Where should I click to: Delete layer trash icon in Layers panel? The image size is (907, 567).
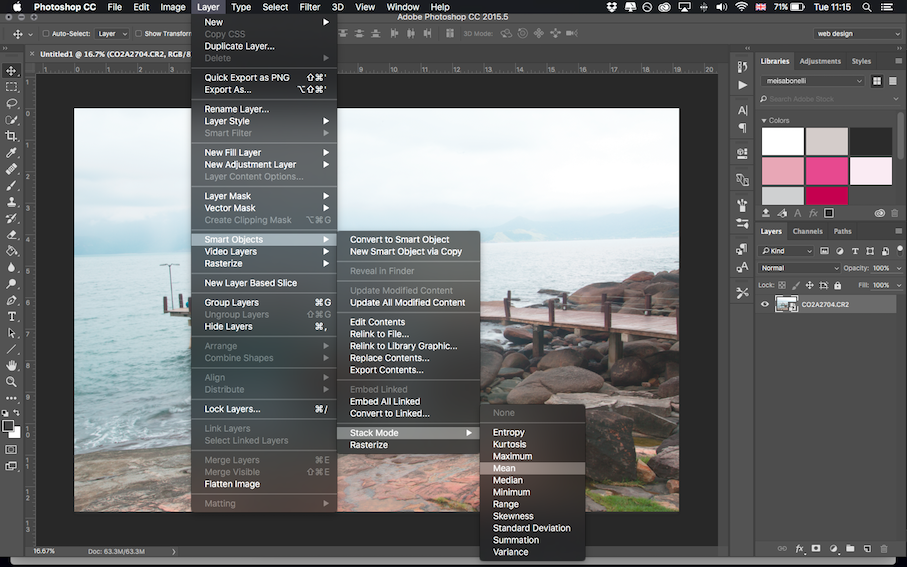click(x=883, y=548)
